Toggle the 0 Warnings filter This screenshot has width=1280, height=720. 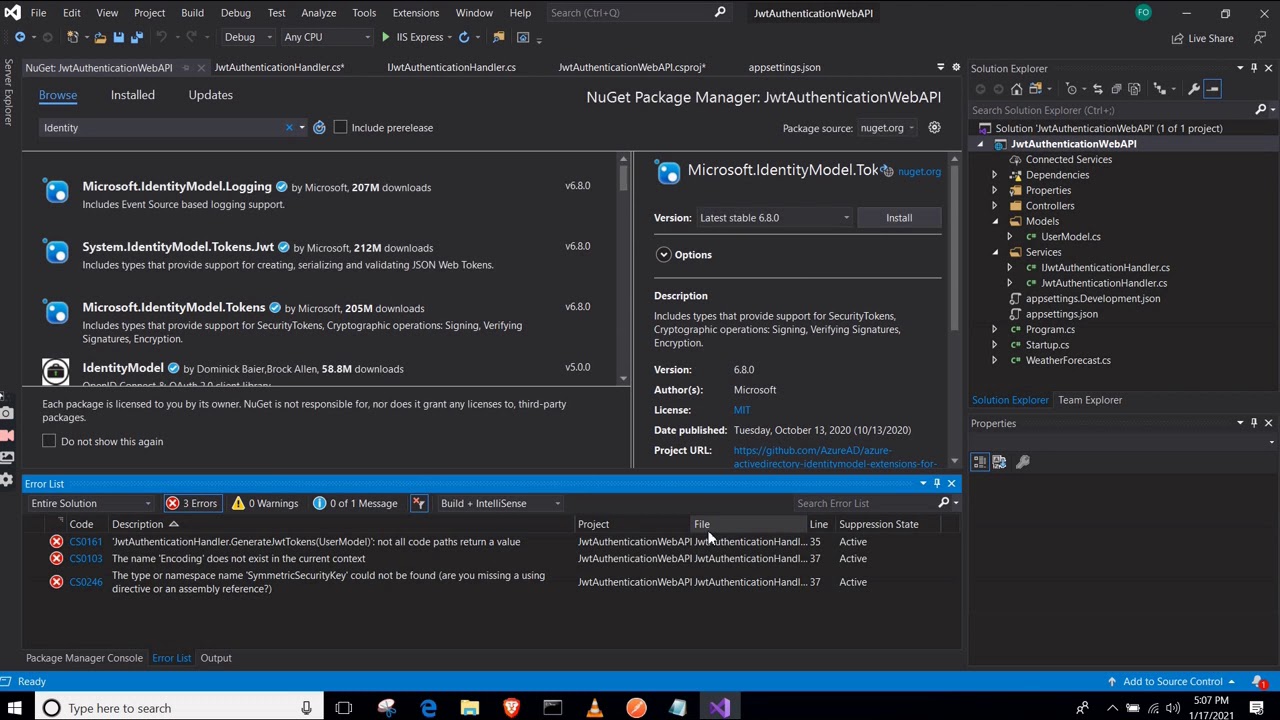[x=265, y=503]
